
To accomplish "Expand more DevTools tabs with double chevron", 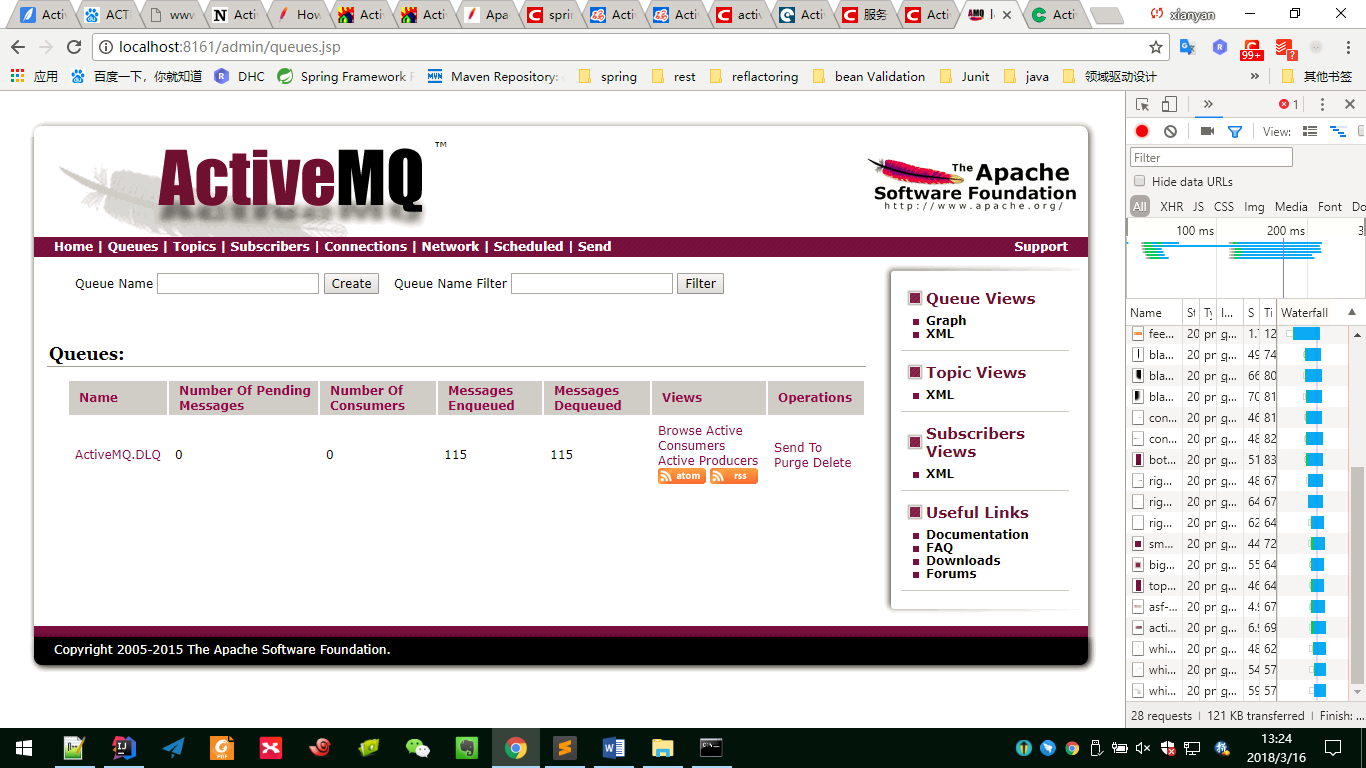I will point(1208,104).
